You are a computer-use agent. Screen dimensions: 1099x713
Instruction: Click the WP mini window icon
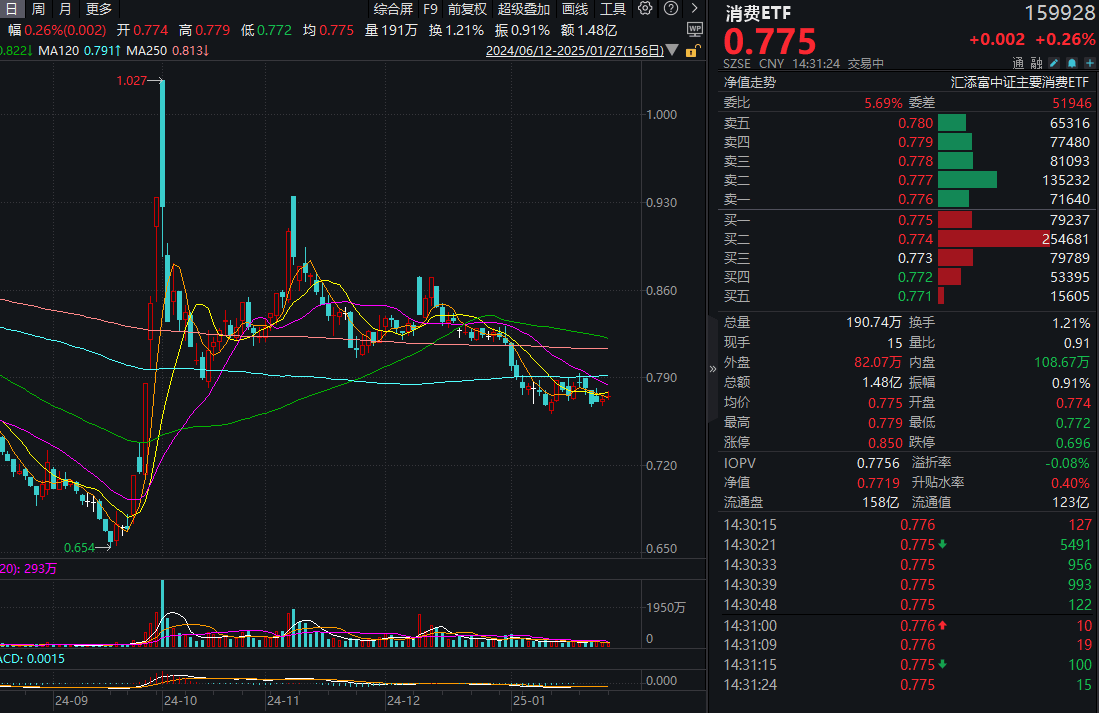tap(695, 29)
